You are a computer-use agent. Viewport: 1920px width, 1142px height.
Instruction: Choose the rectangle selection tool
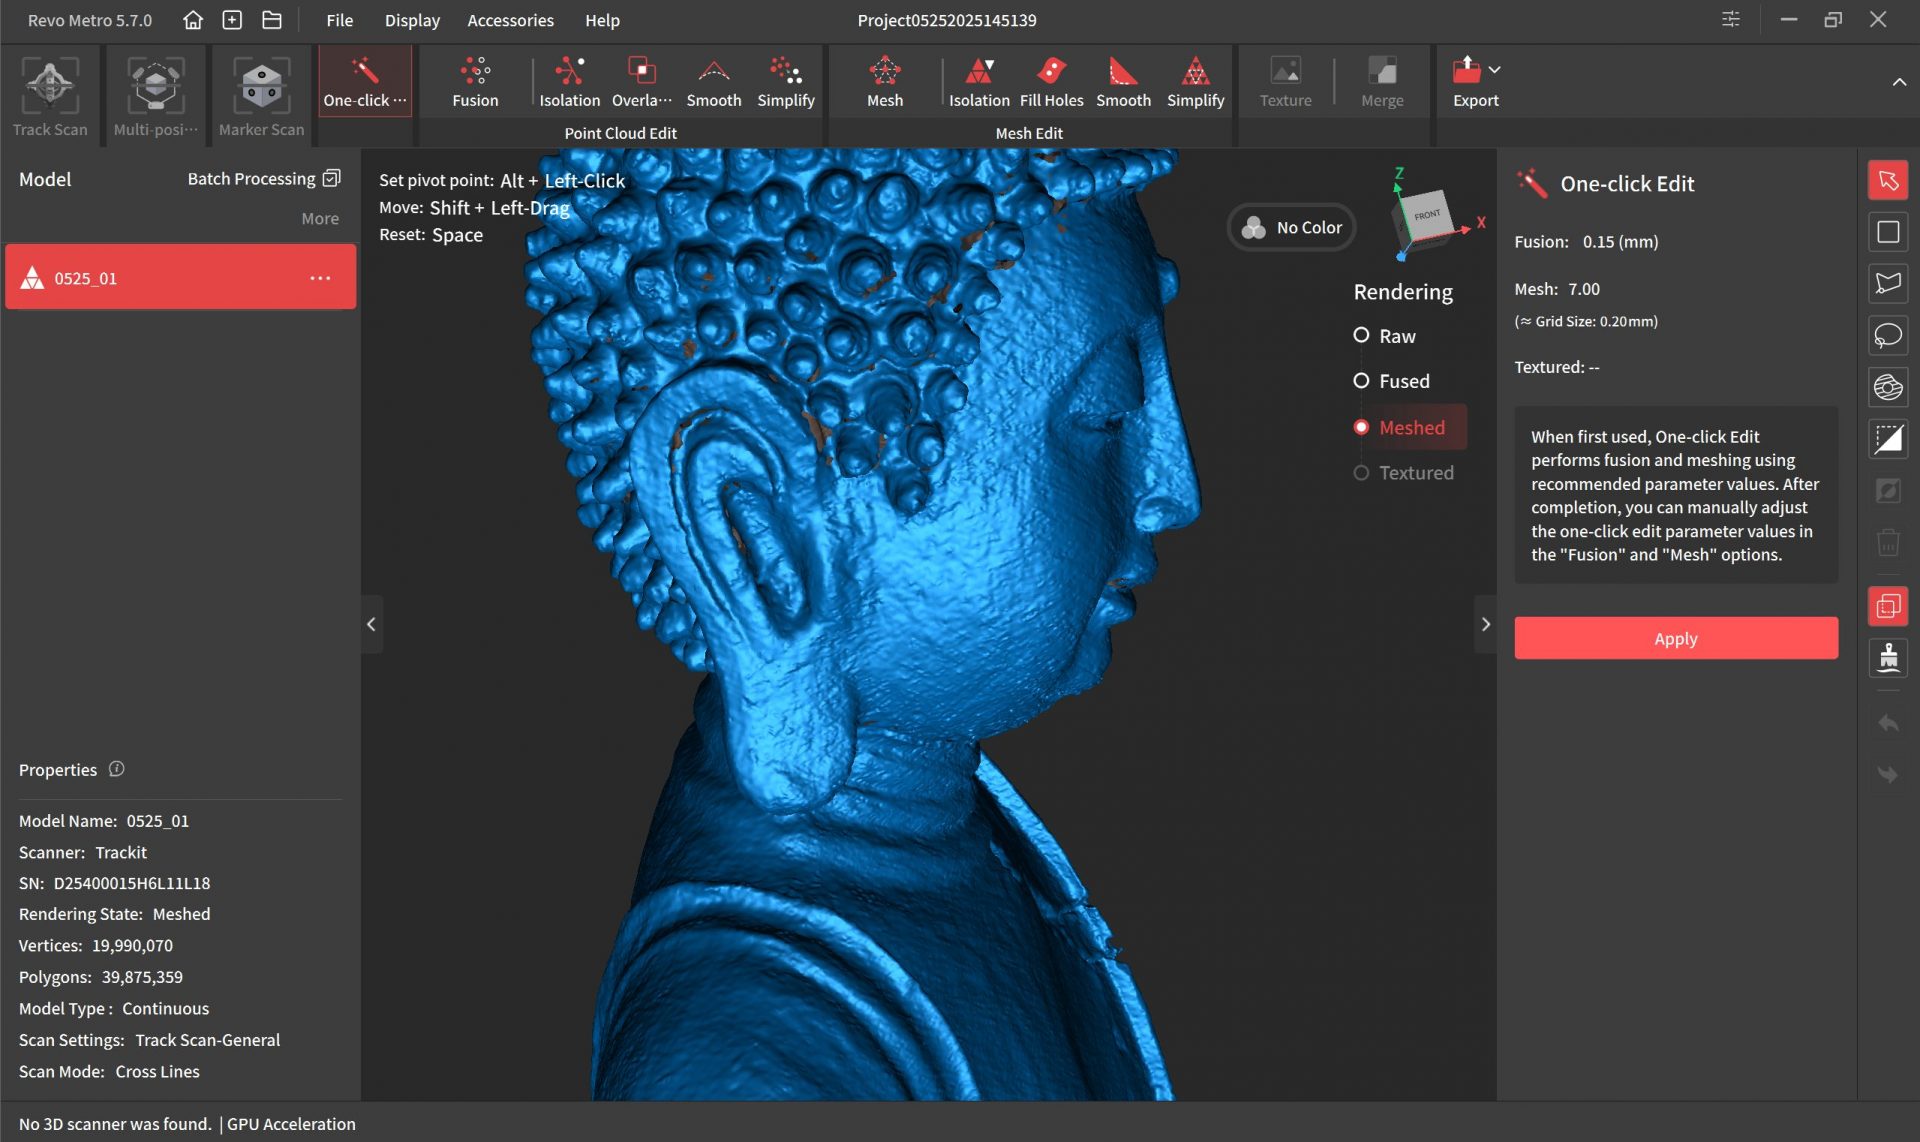[x=1887, y=232]
